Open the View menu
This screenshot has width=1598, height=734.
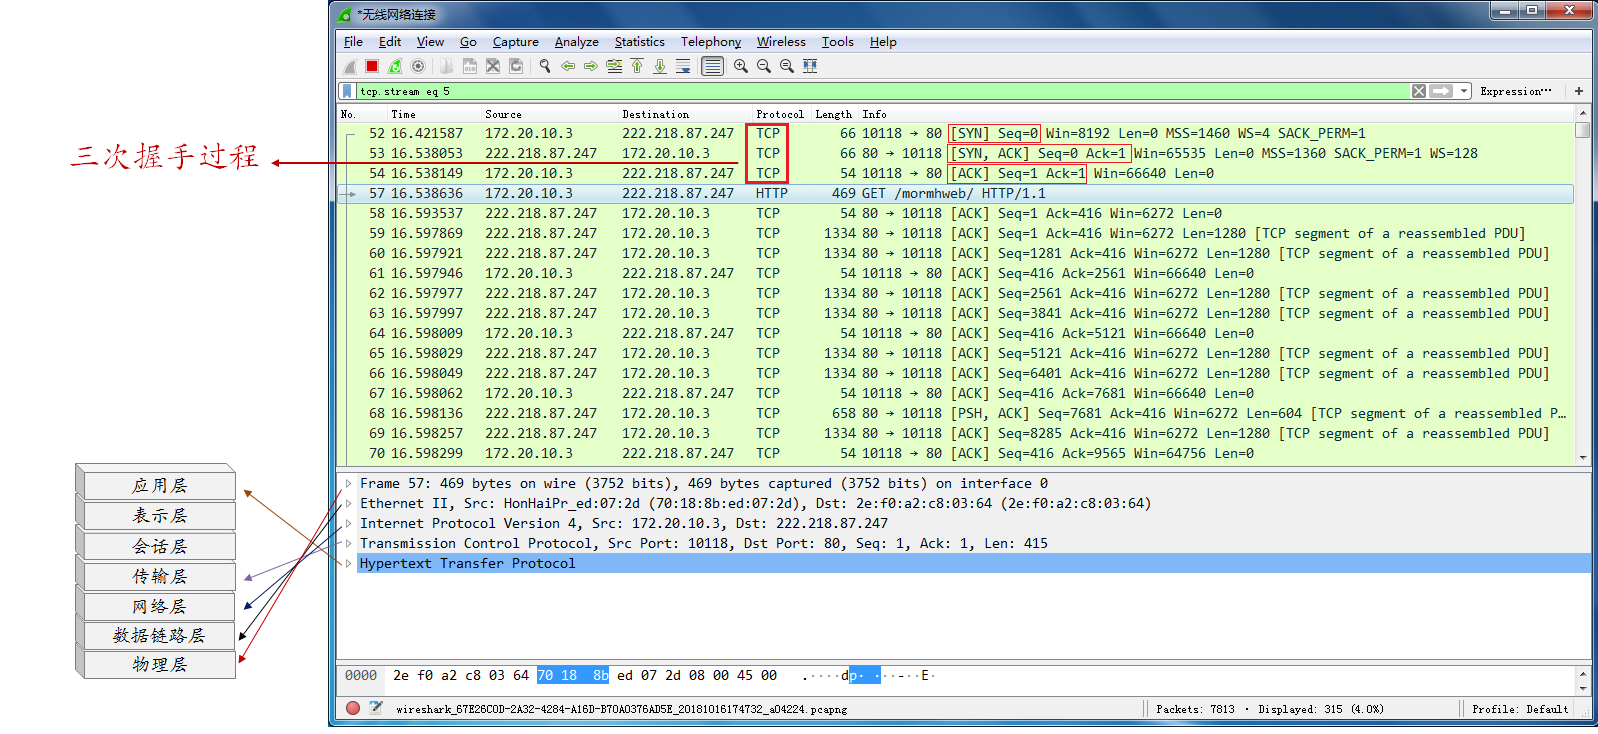(430, 42)
